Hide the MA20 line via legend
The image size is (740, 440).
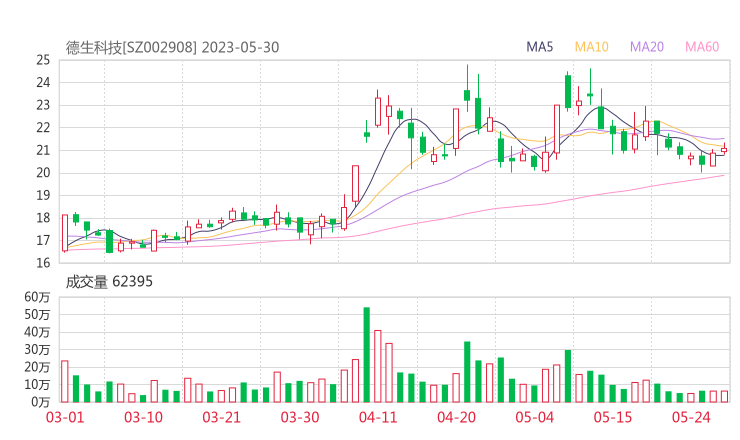(x=647, y=47)
